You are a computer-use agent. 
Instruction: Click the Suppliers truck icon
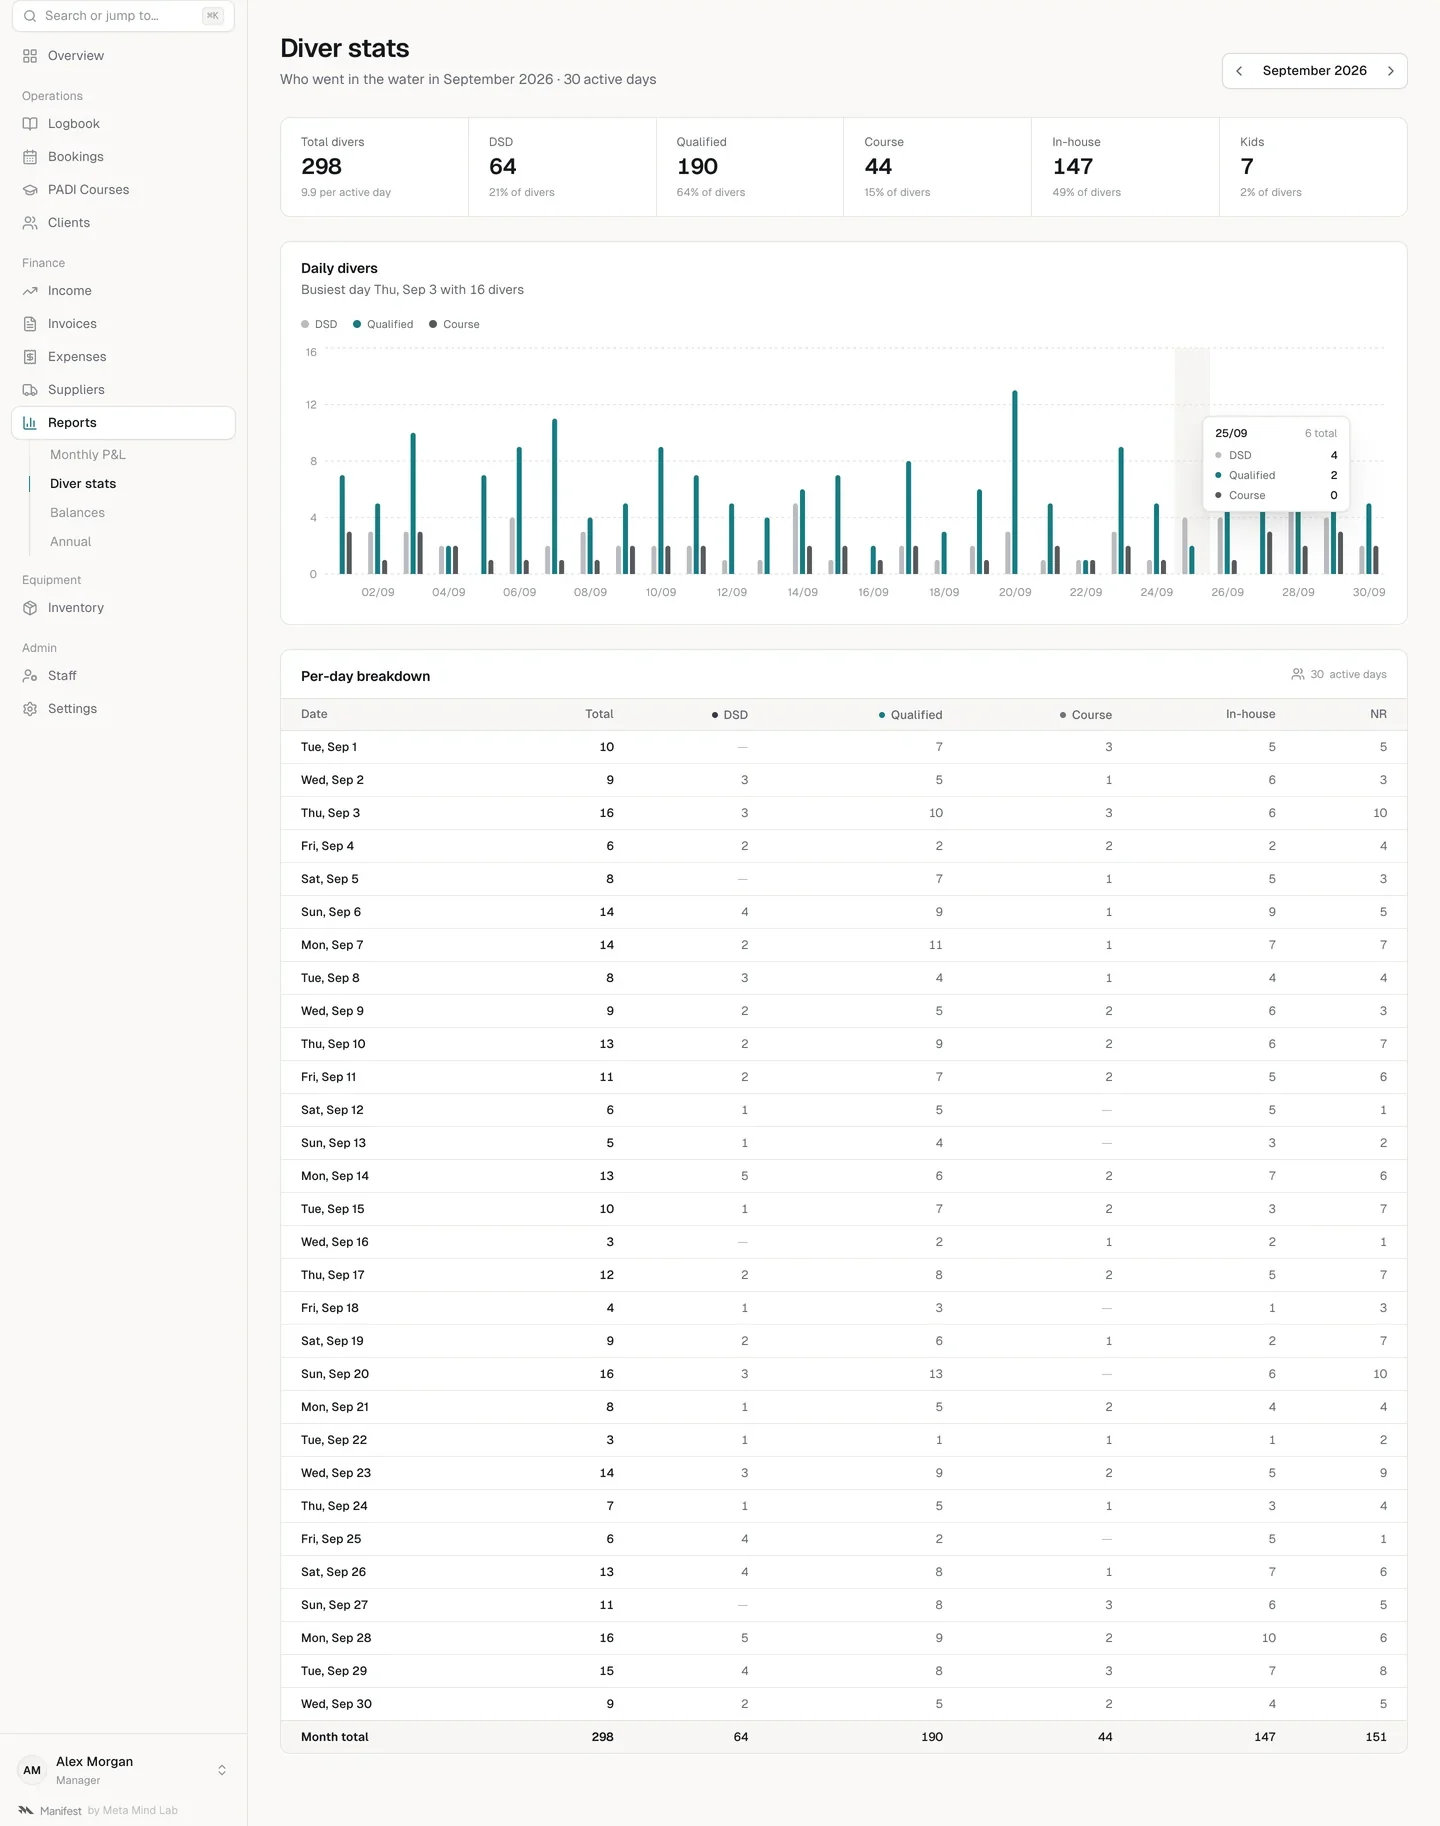point(30,390)
